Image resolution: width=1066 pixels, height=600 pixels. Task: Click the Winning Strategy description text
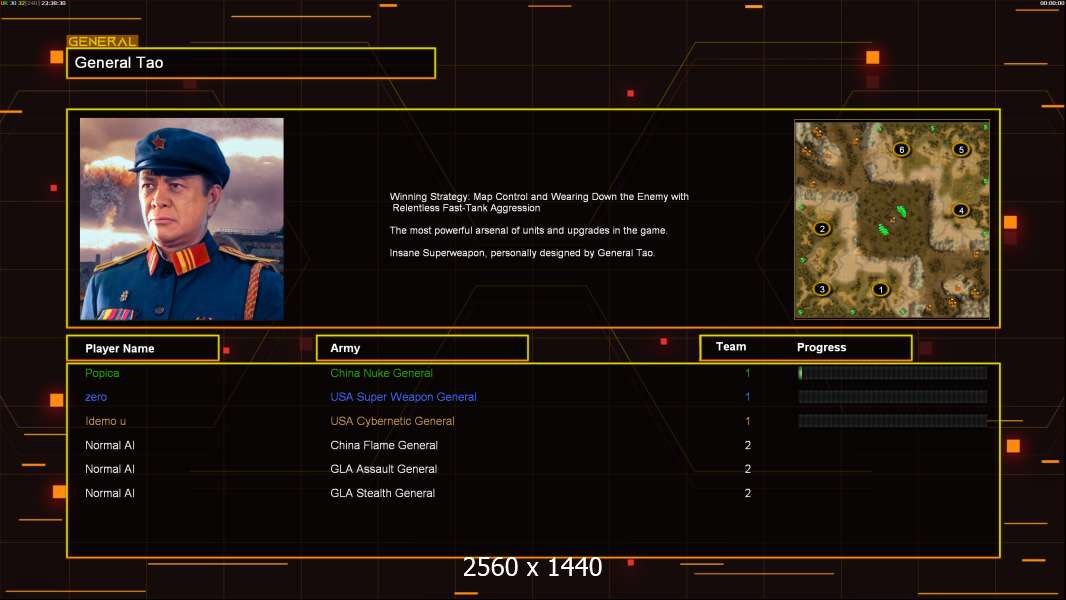tap(539, 202)
